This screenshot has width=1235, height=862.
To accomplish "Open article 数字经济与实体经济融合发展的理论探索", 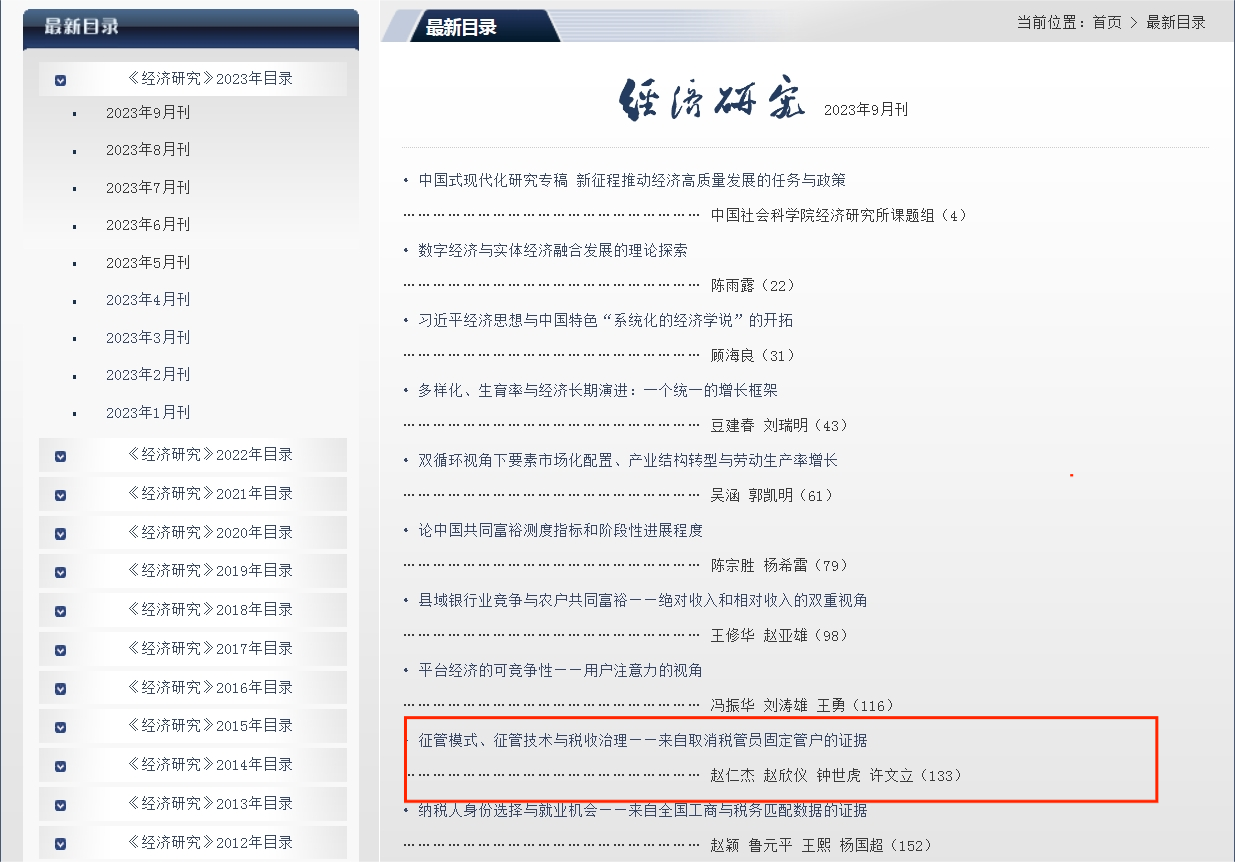I will click(553, 251).
